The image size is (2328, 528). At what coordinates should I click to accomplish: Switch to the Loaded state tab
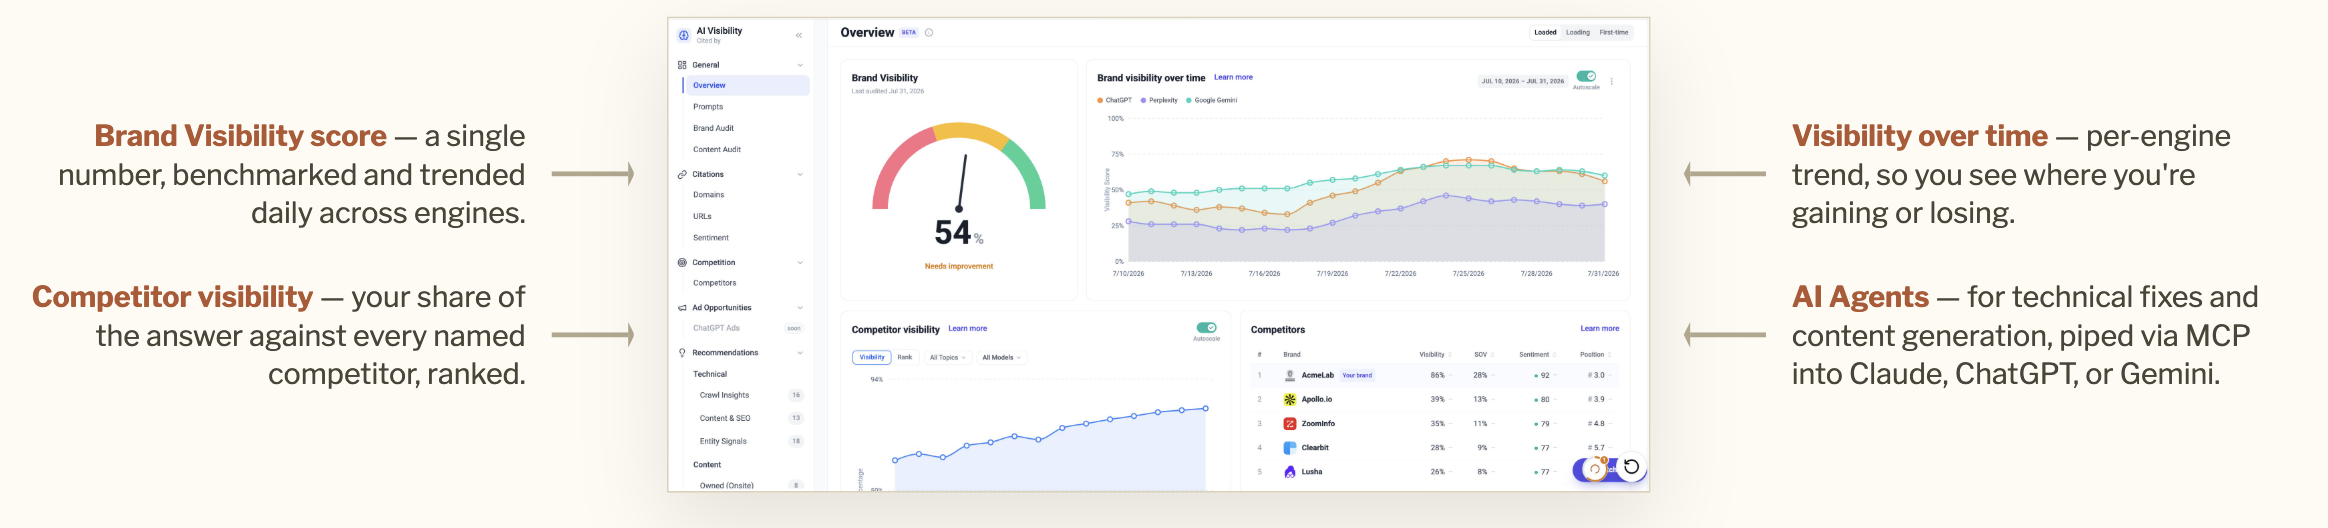[x=1545, y=32]
